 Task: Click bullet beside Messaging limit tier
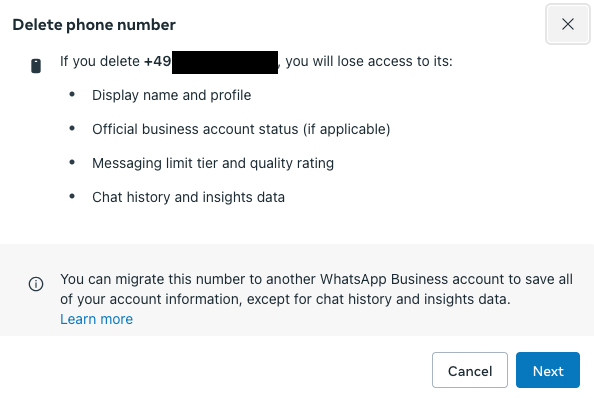coord(72,162)
